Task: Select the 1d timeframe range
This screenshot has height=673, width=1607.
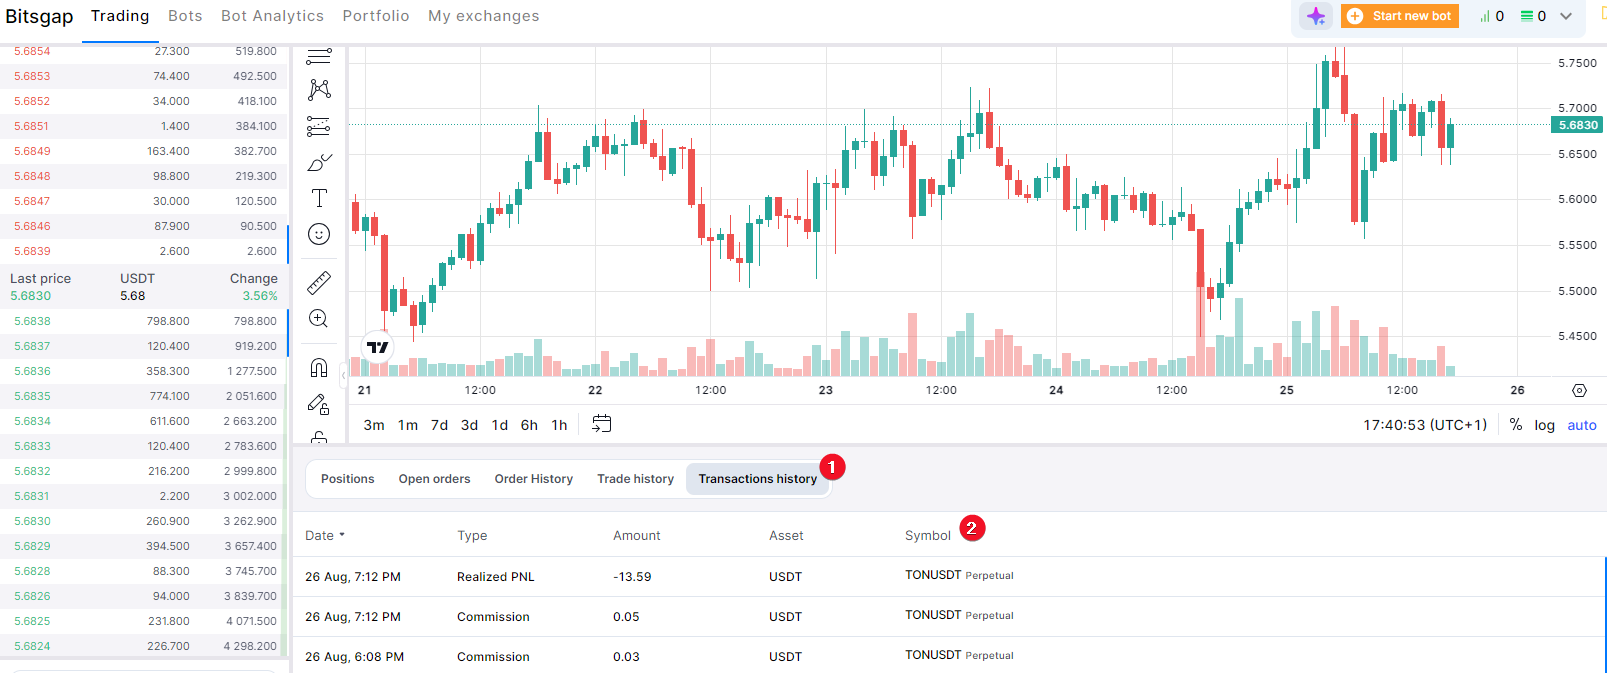Action: pyautogui.click(x=499, y=425)
